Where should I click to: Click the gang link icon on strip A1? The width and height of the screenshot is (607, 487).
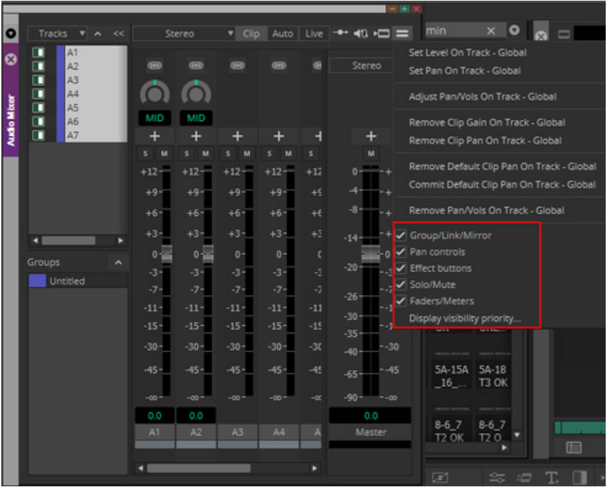pos(154,65)
